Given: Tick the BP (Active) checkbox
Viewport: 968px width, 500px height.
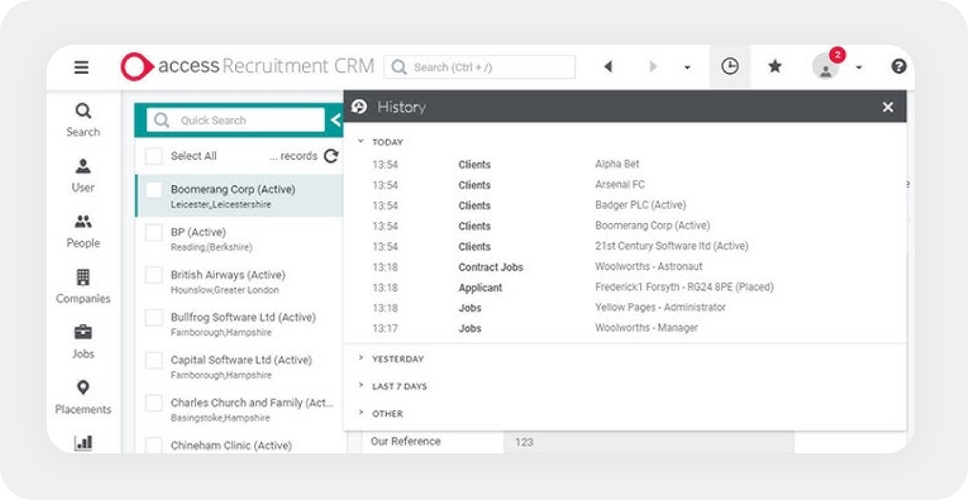Looking at the screenshot, I should (154, 232).
